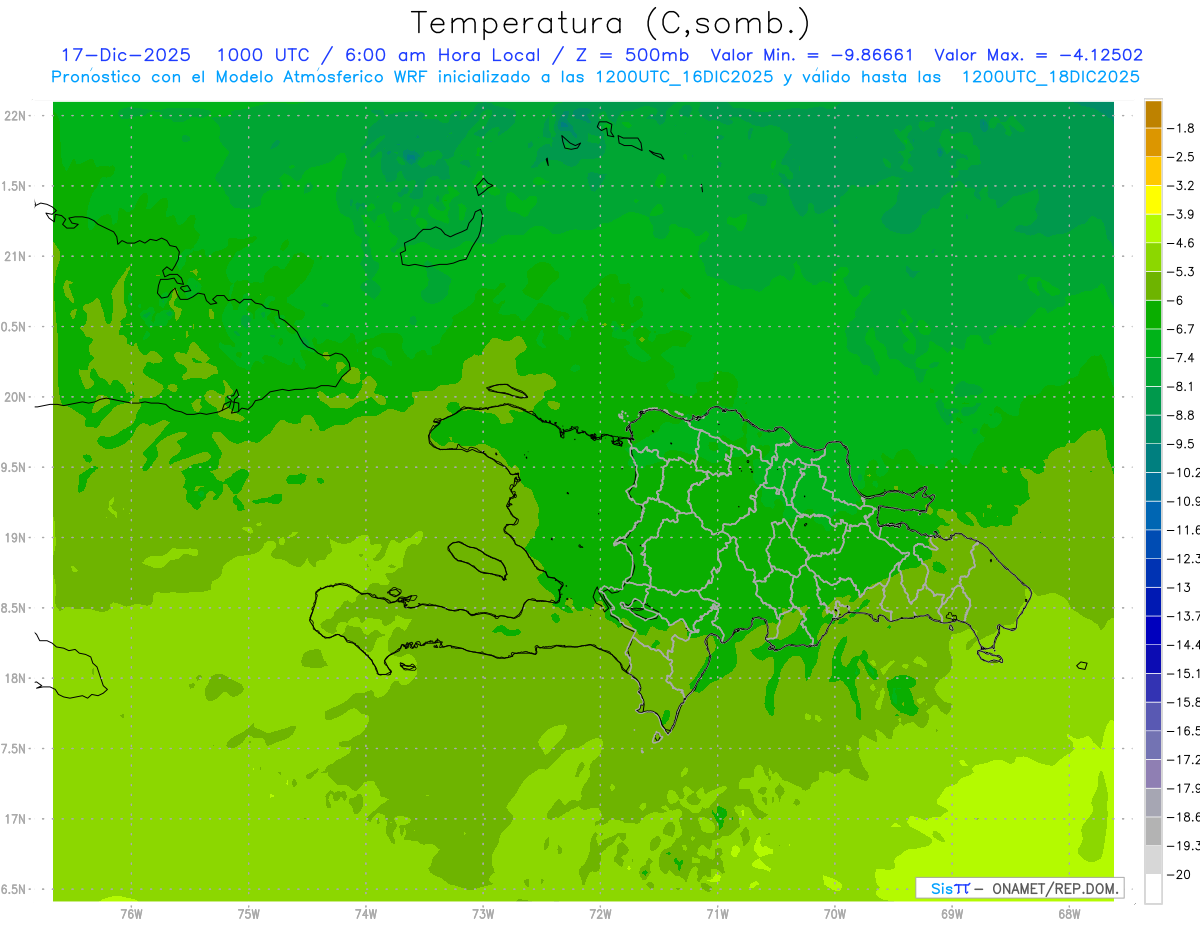The image size is (1200, 927).
Task: Click the '-9.5' color bar value
Action: (1180, 444)
